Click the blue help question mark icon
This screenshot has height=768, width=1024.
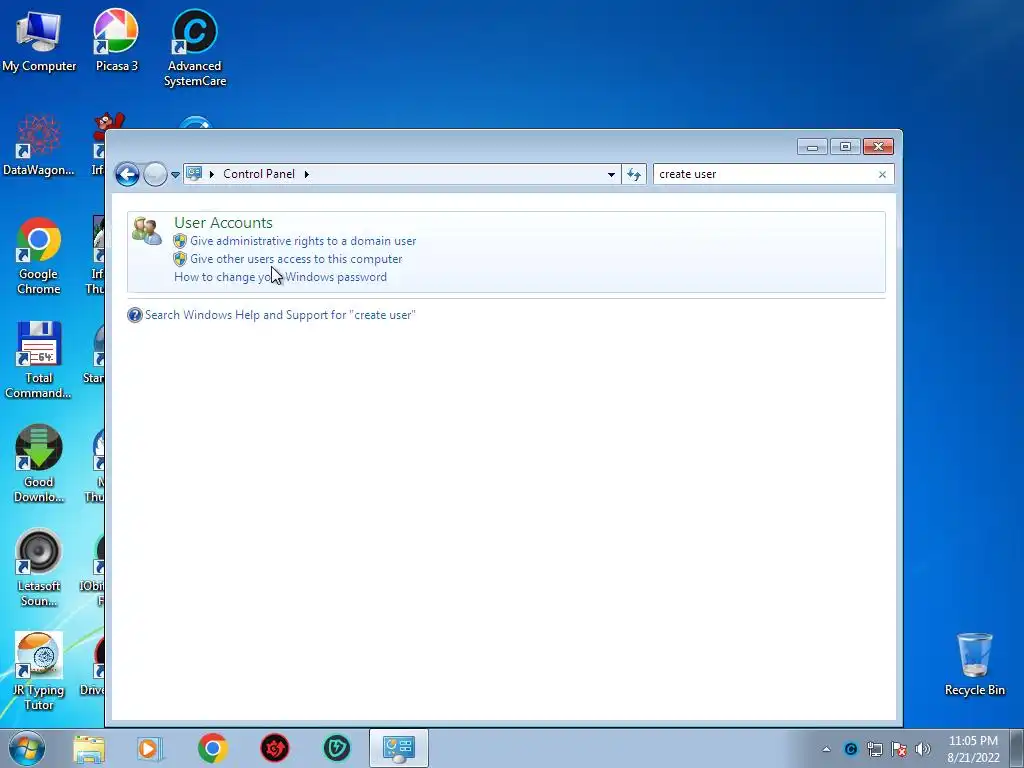[x=135, y=315]
